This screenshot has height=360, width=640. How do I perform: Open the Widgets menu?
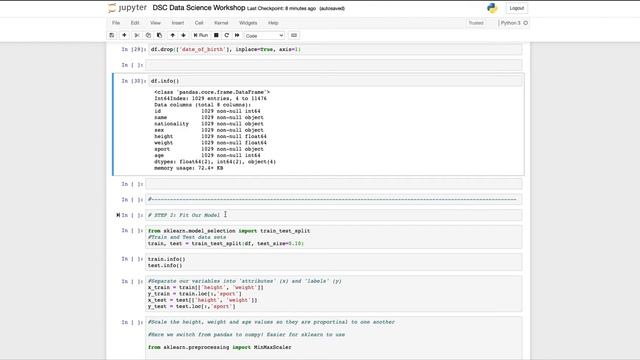(248, 23)
